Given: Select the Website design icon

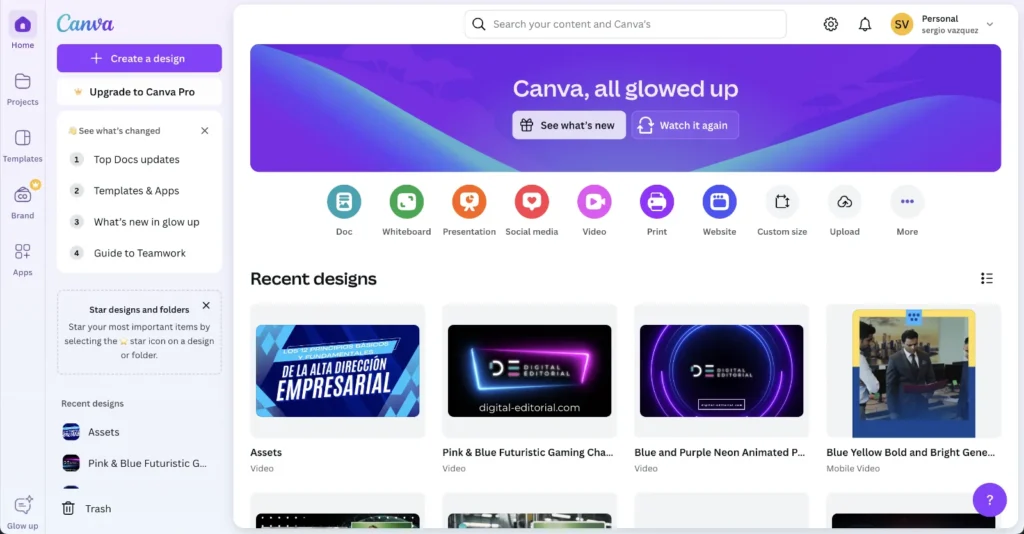Looking at the screenshot, I should [719, 202].
